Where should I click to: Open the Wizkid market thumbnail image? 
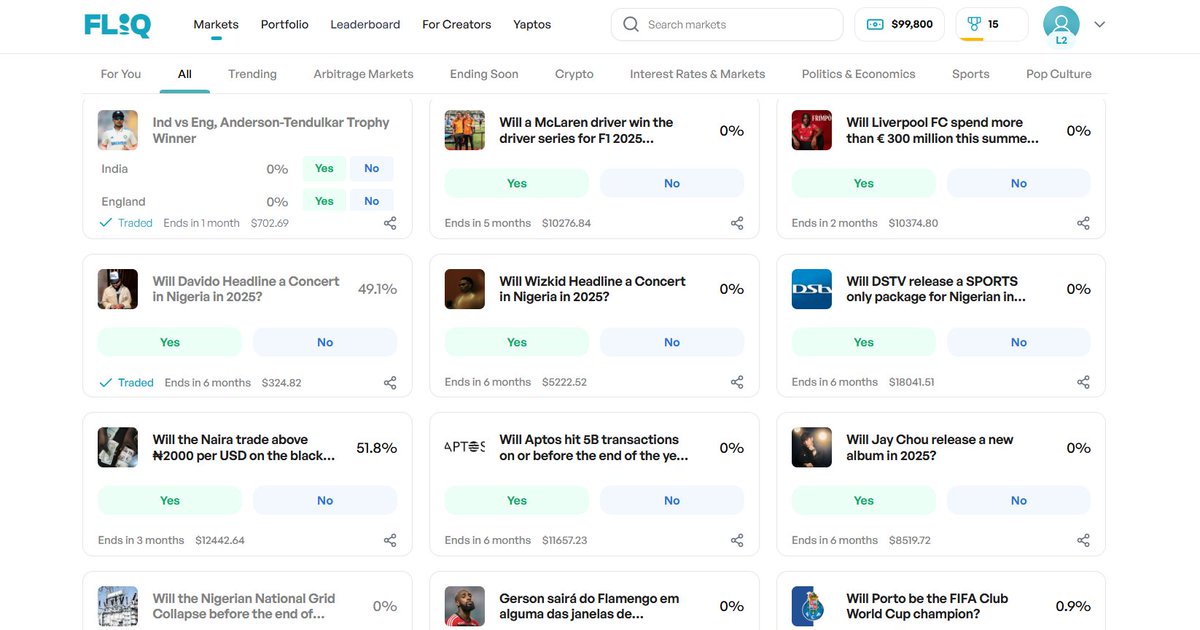click(x=465, y=289)
